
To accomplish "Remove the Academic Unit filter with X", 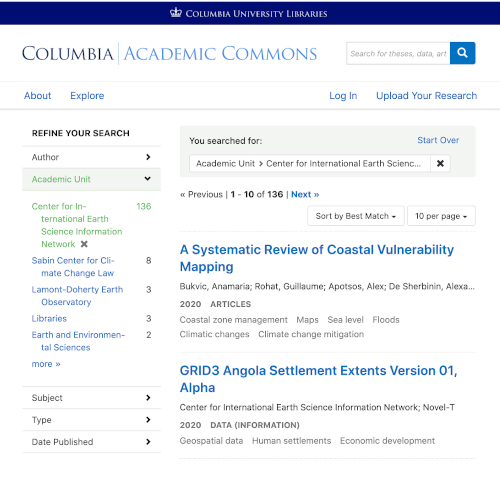I will (x=440, y=163).
